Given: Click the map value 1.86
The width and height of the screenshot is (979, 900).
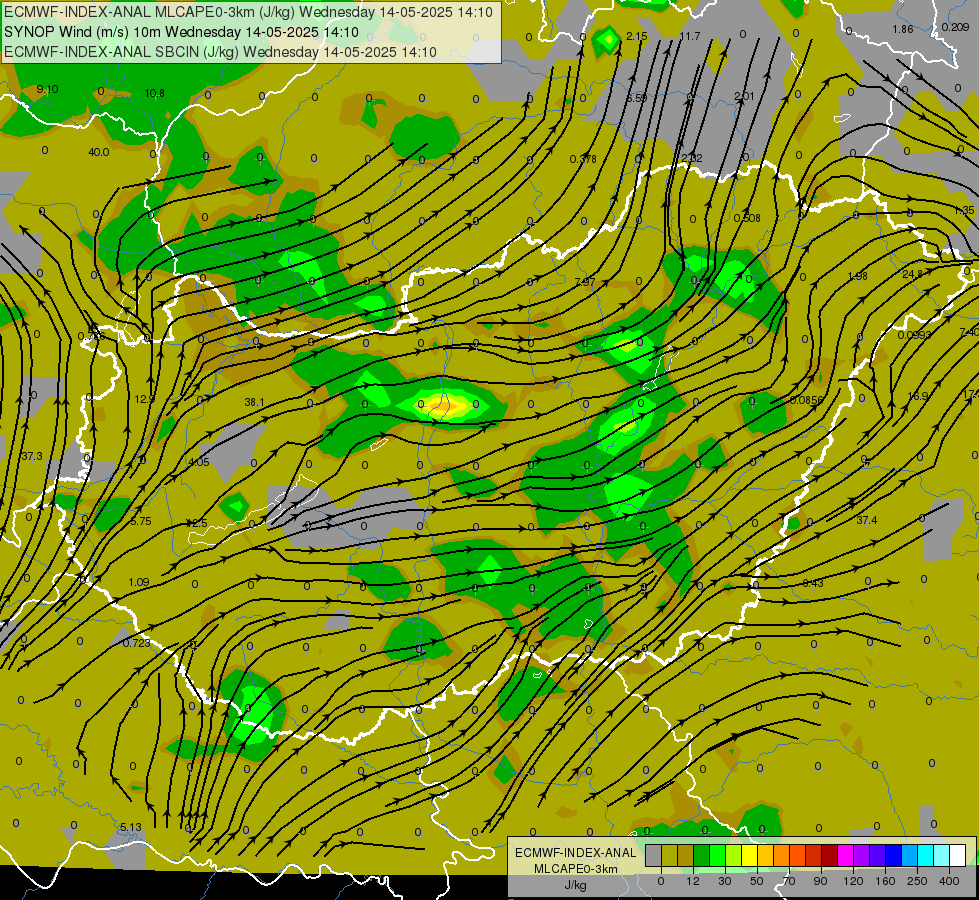Looking at the screenshot, I should click(x=903, y=29).
